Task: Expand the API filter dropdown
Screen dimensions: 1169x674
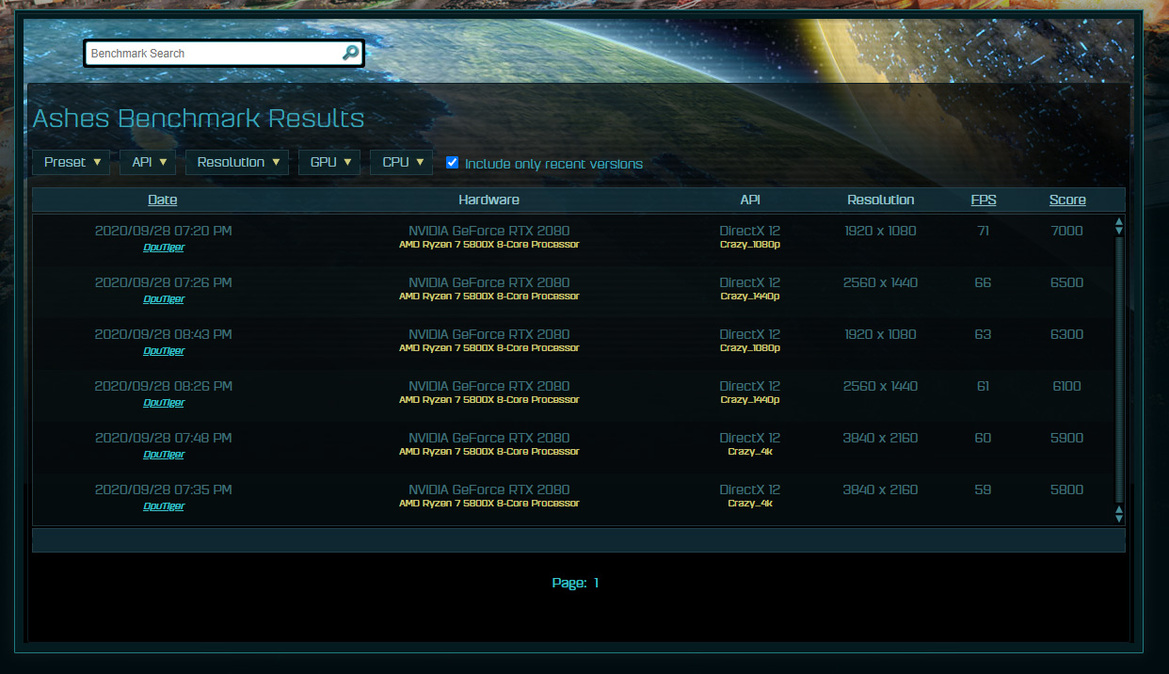Action: point(148,163)
